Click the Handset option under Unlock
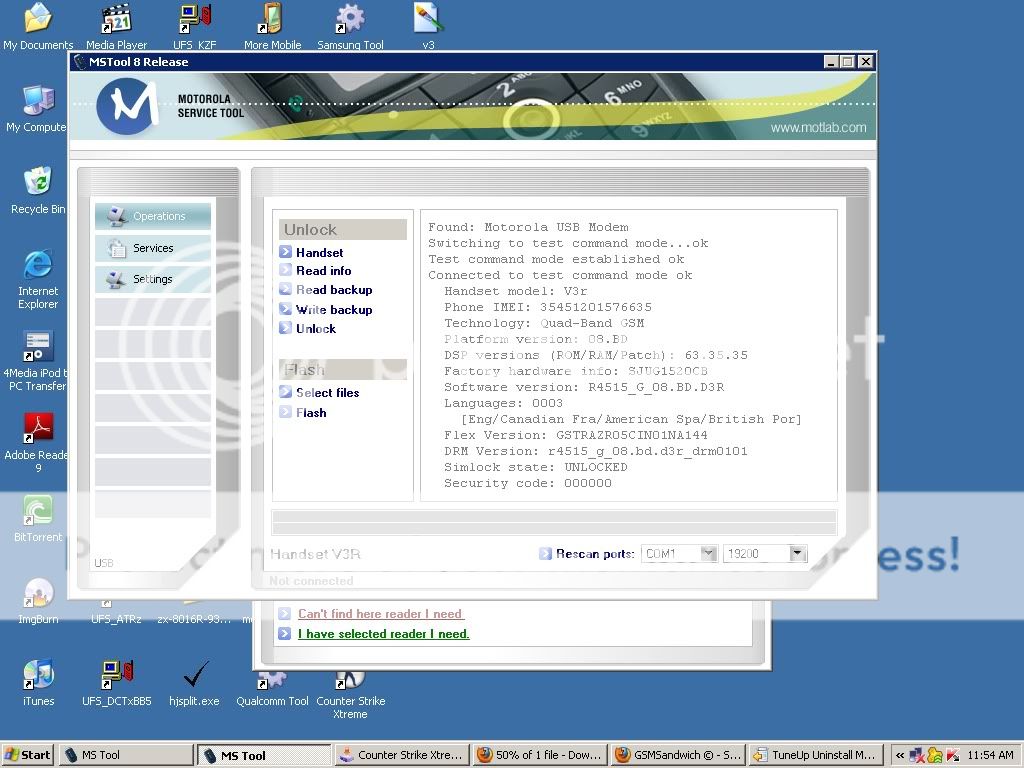Image resolution: width=1024 pixels, height=768 pixels. (319, 253)
